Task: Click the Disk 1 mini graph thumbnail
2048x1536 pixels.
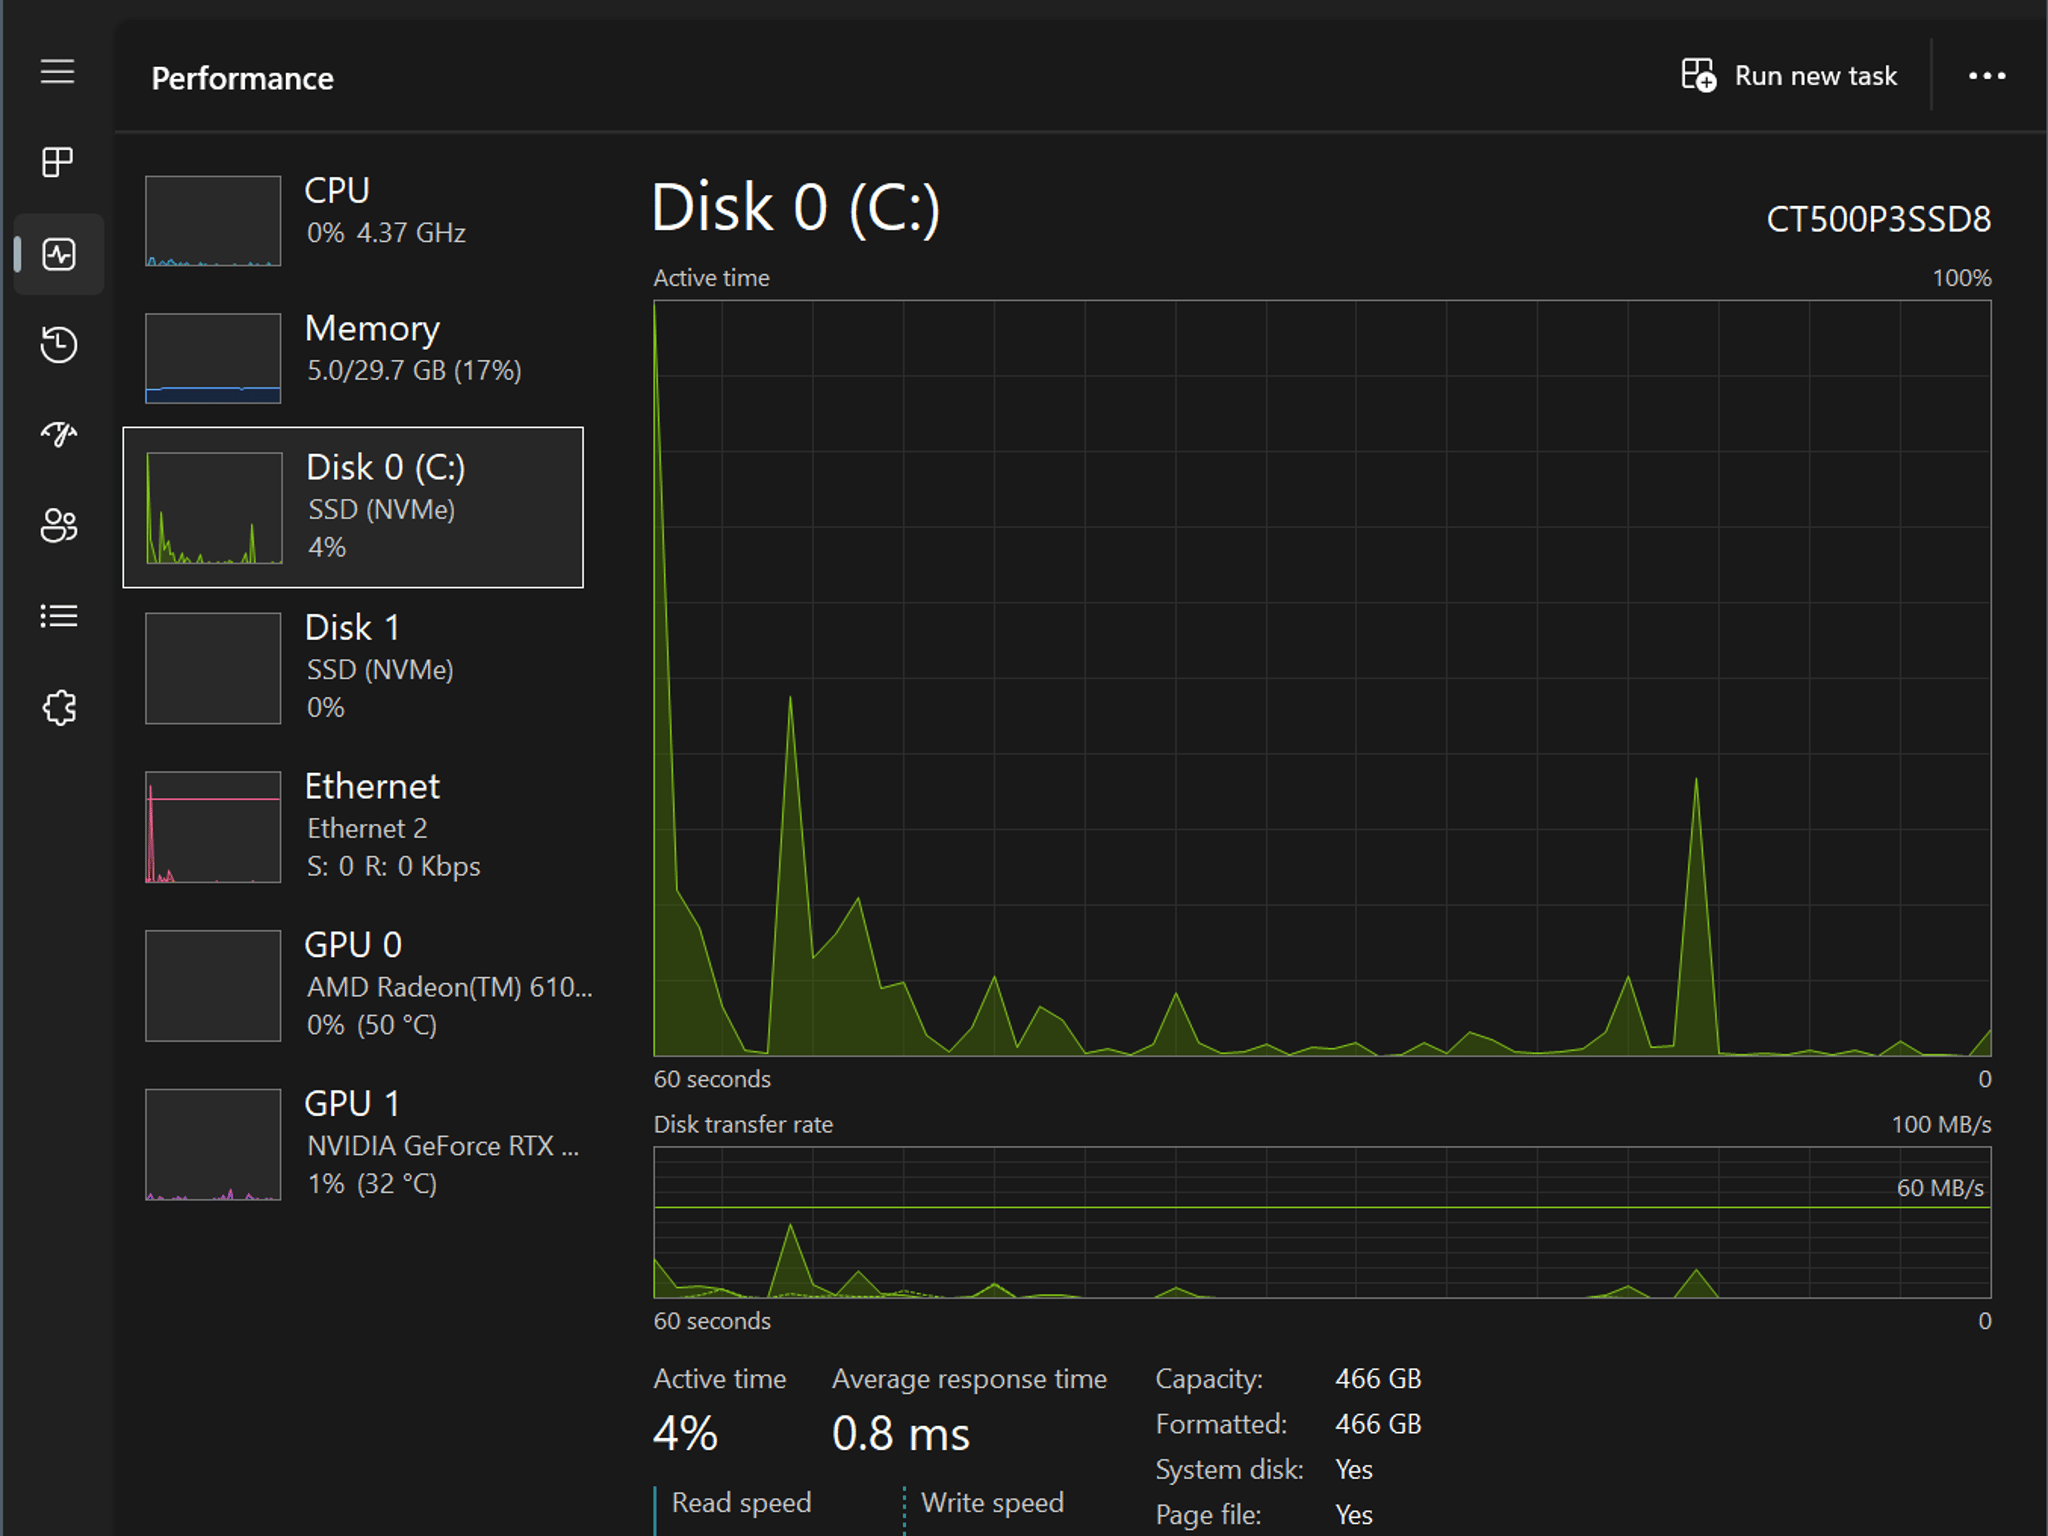Action: [x=213, y=668]
